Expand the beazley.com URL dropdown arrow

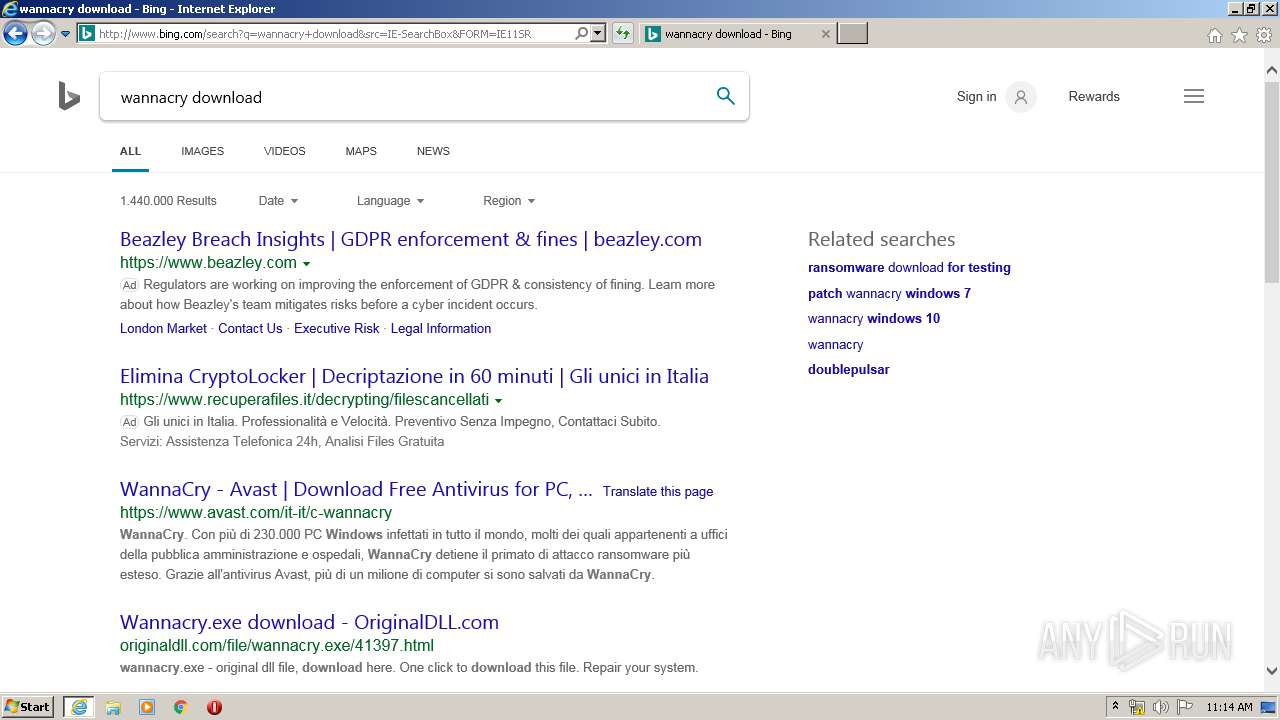306,264
